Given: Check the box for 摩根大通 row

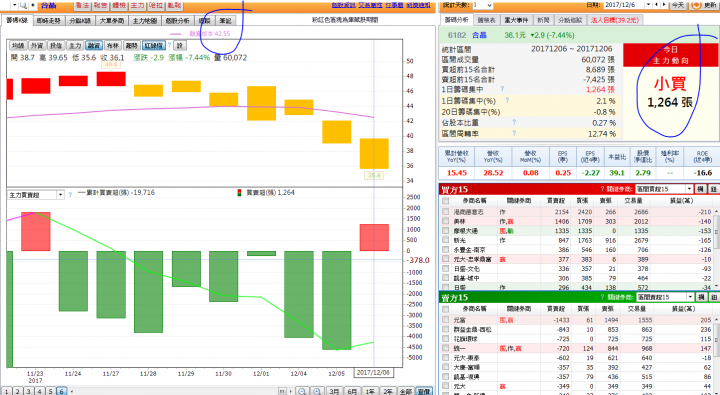Looking at the screenshot, I should 445,231.
